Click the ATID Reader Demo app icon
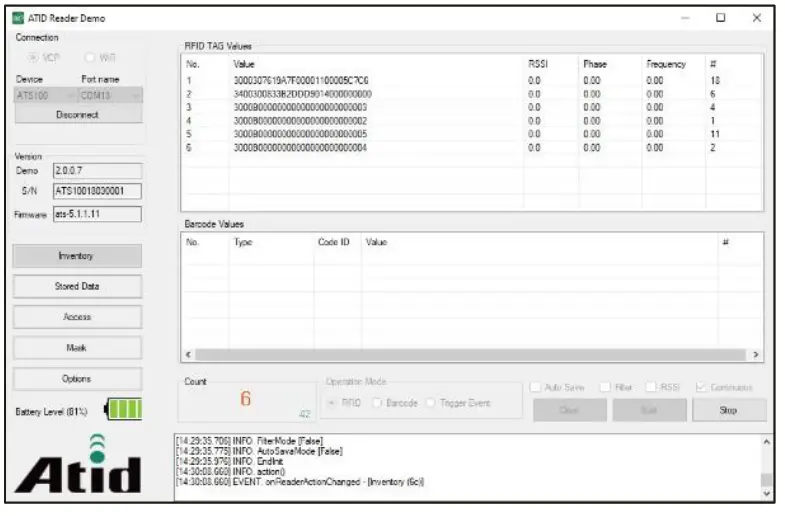785x516 pixels. [18, 18]
